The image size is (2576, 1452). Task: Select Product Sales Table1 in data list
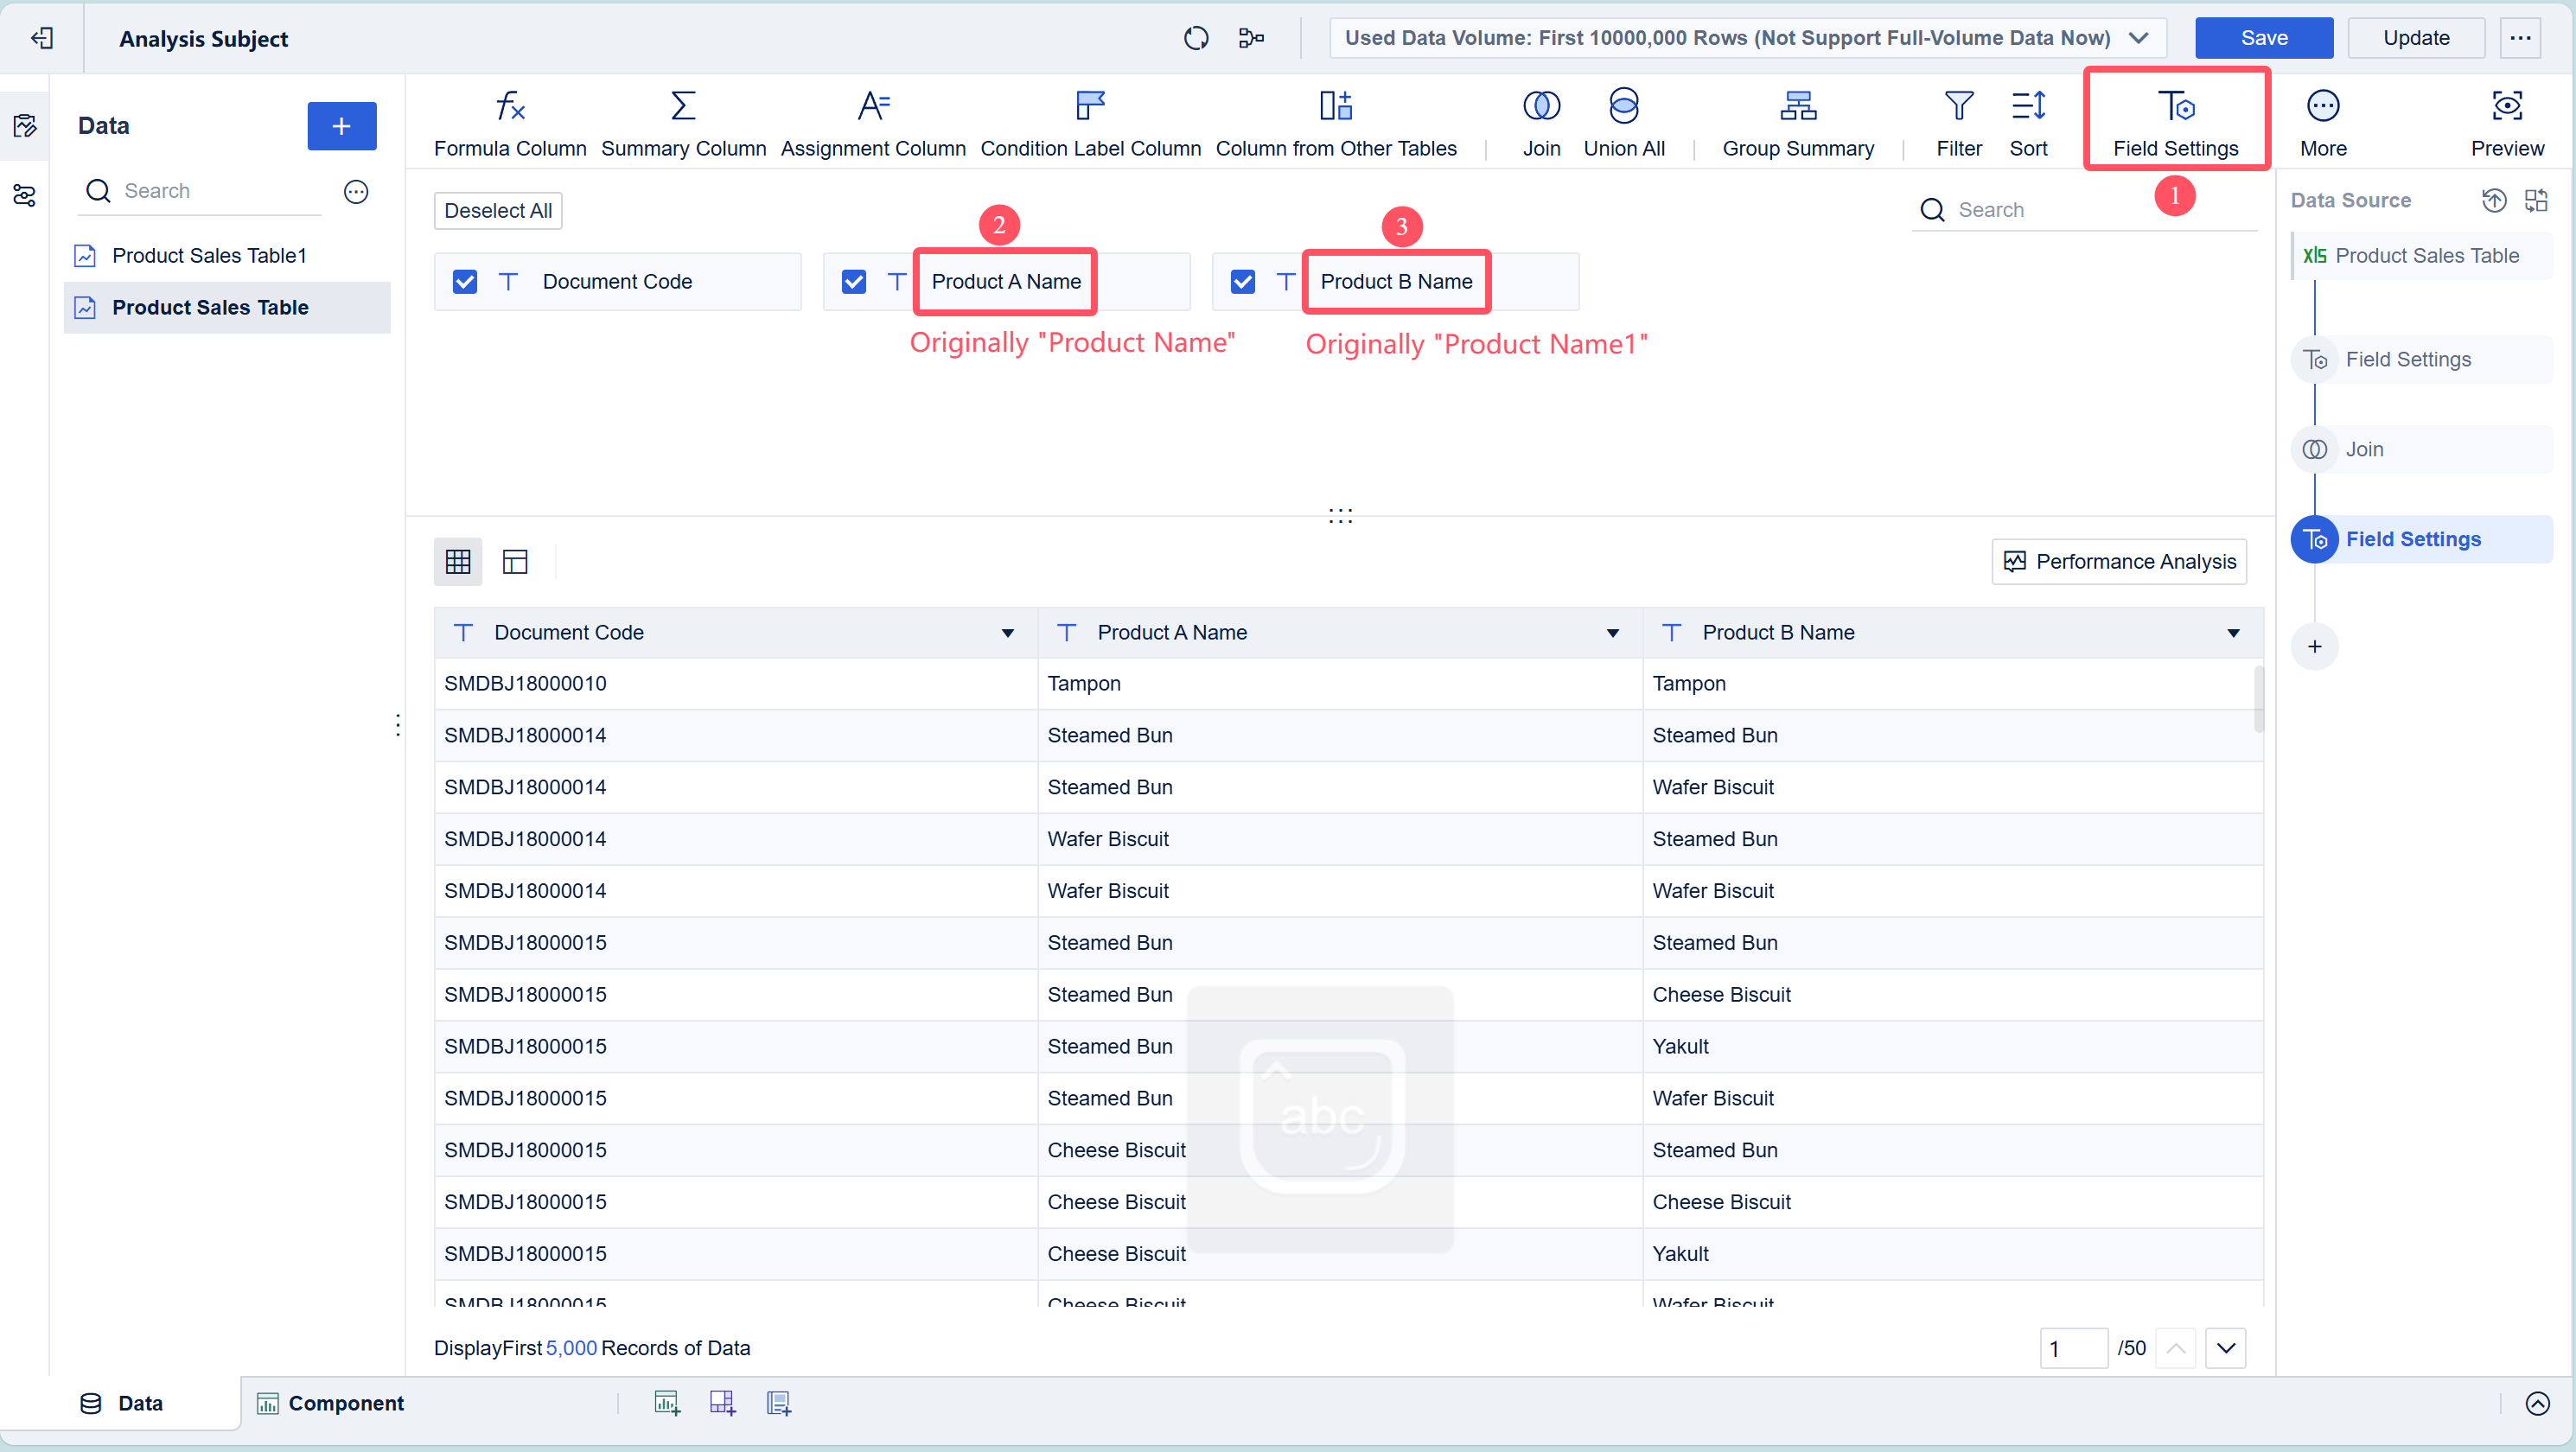click(209, 256)
